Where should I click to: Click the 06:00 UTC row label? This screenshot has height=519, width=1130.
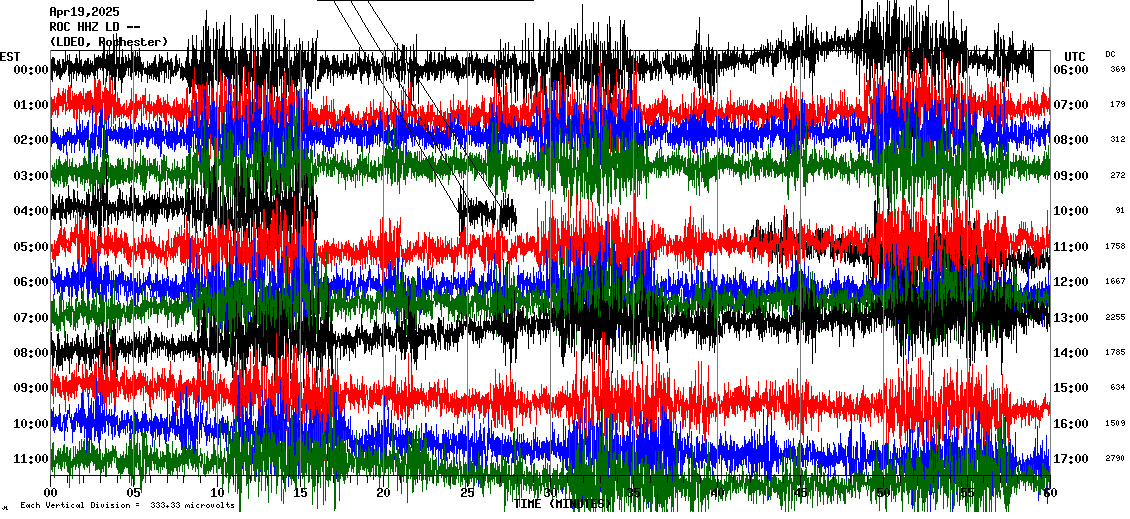1073,70
